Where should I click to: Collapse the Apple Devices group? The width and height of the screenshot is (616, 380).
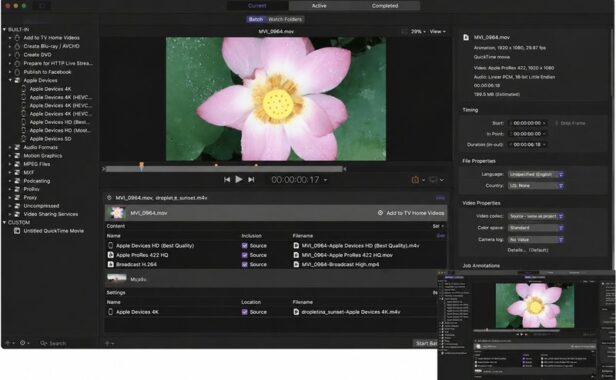(x=11, y=80)
